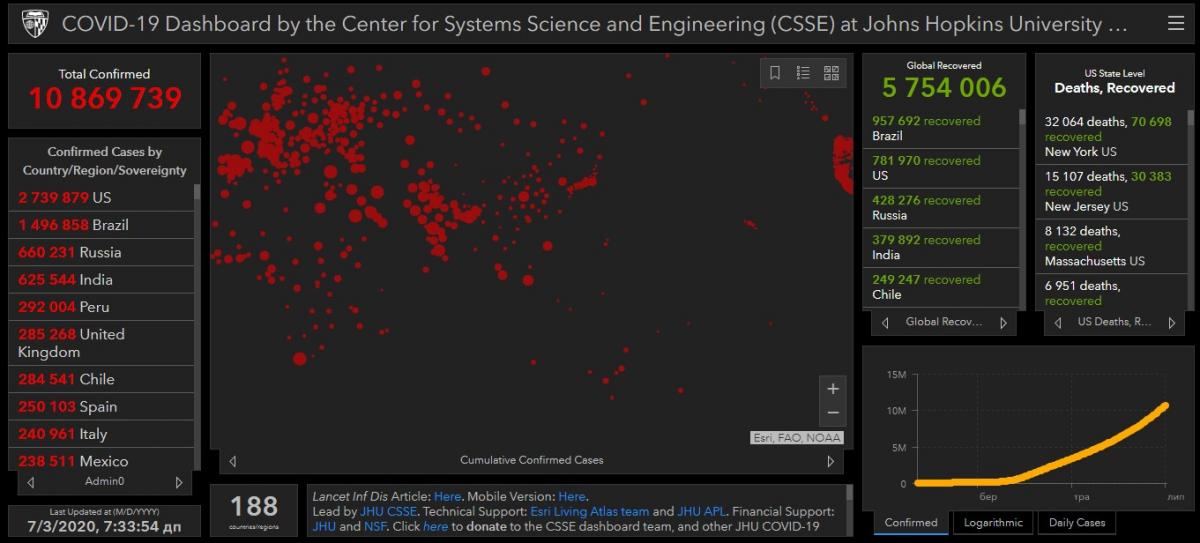The width and height of the screenshot is (1200, 543).
Task: Zoom in on the map
Action: pyautogui.click(x=833, y=388)
